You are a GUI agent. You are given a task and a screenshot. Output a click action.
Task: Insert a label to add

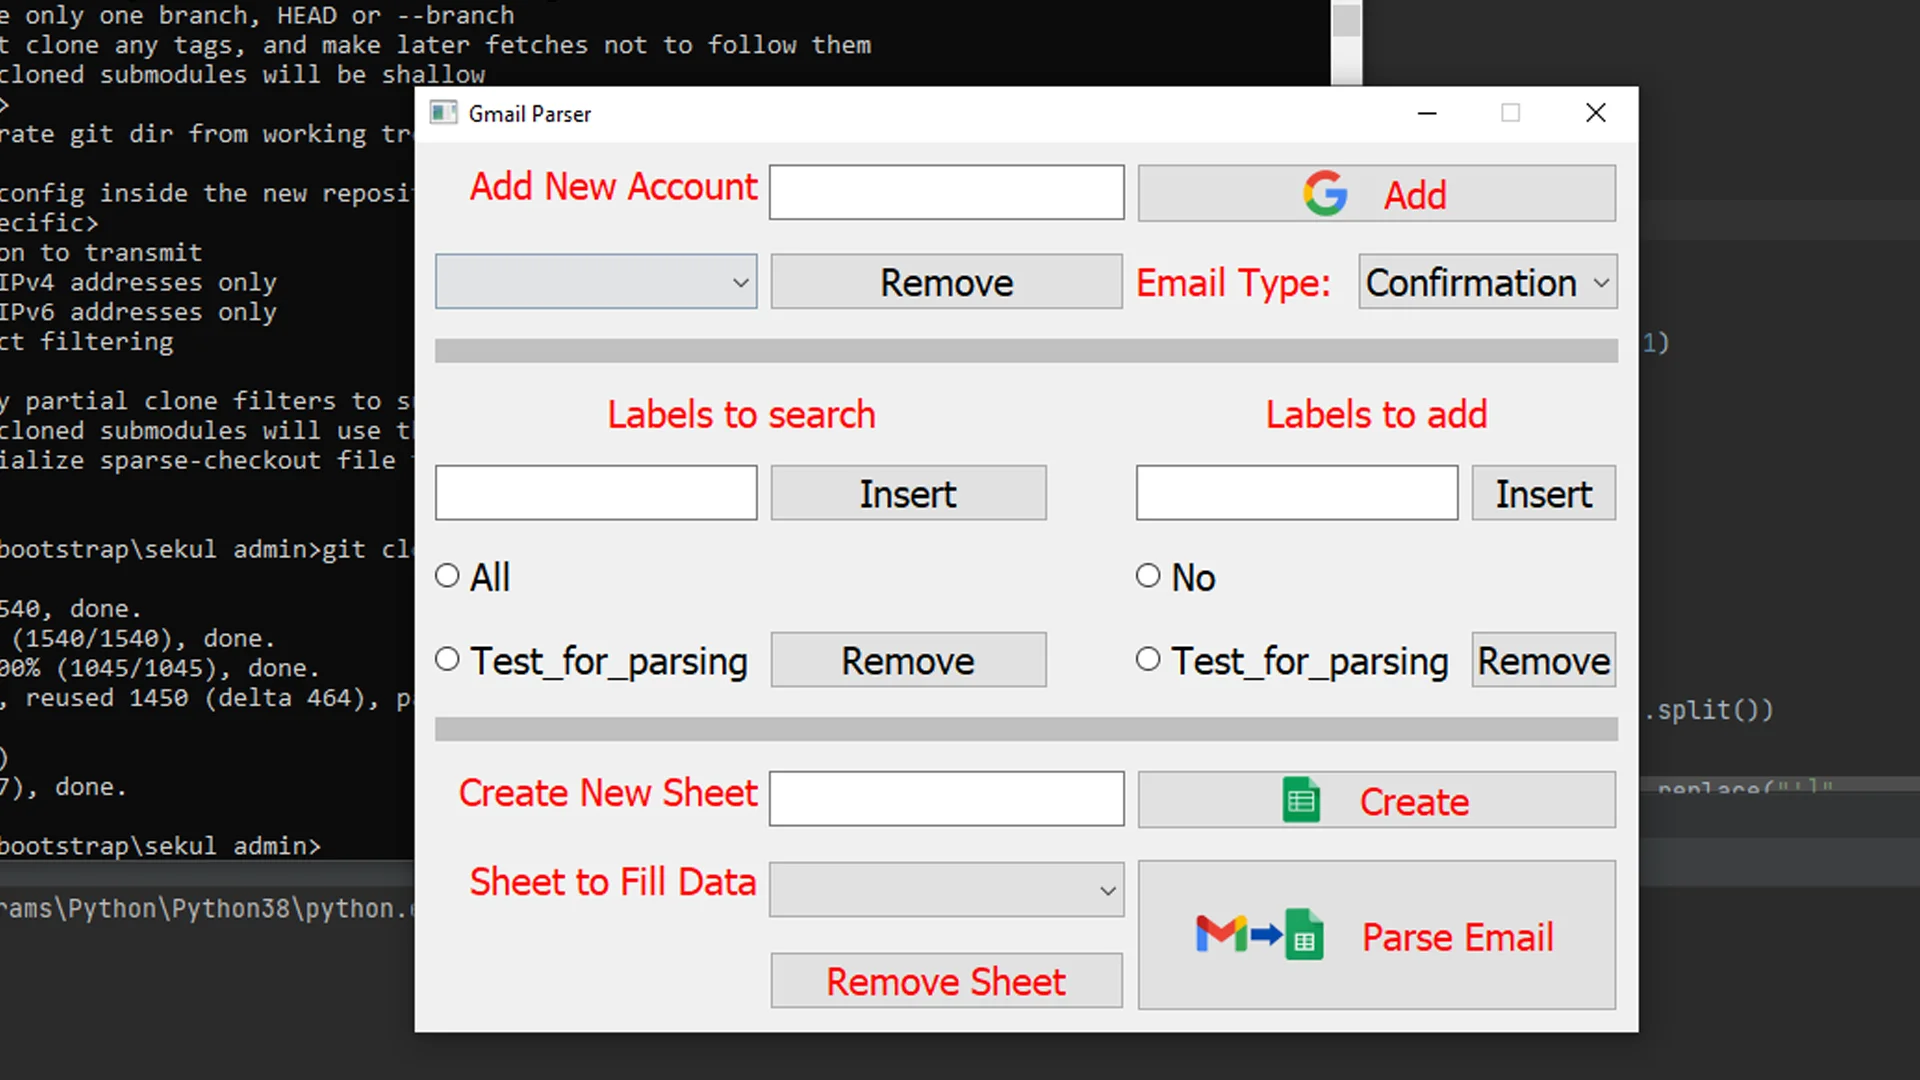click(1544, 493)
